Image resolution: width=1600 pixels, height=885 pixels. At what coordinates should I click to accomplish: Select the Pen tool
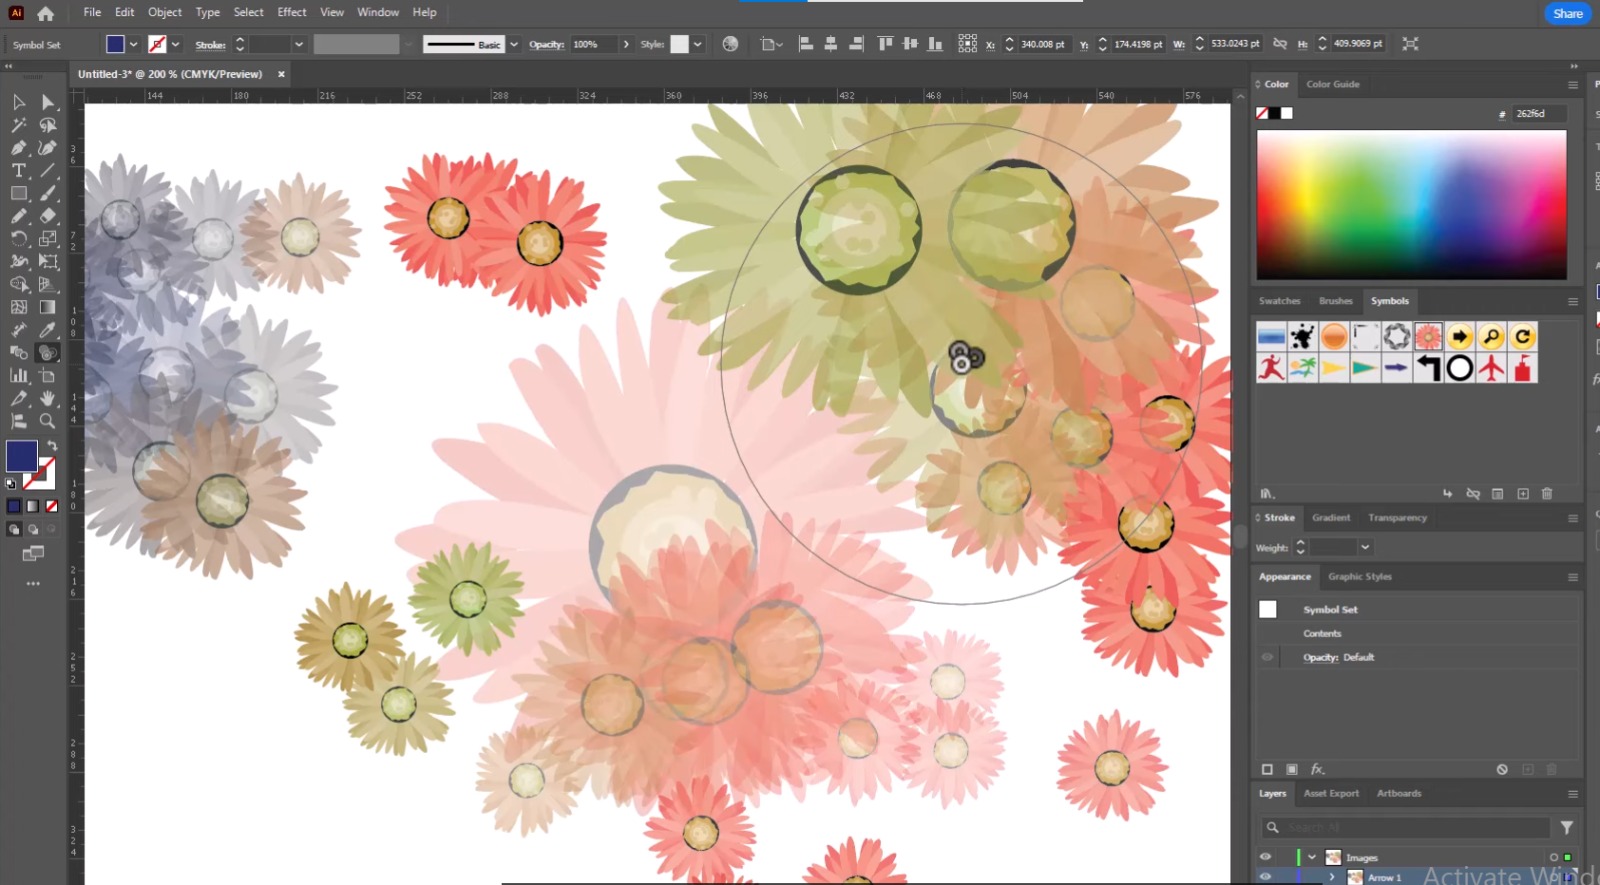pos(18,148)
